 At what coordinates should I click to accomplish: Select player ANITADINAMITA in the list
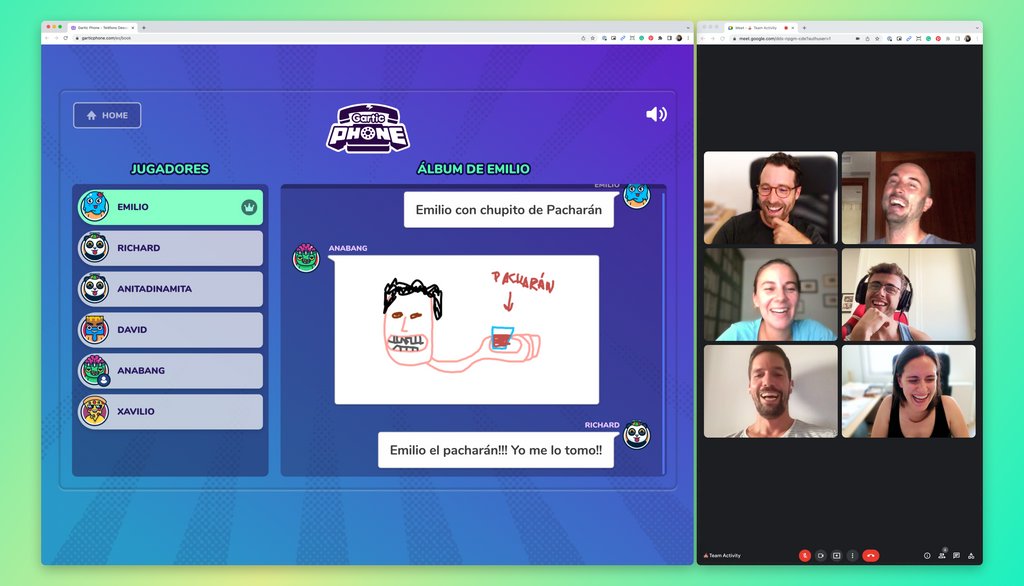click(170, 289)
